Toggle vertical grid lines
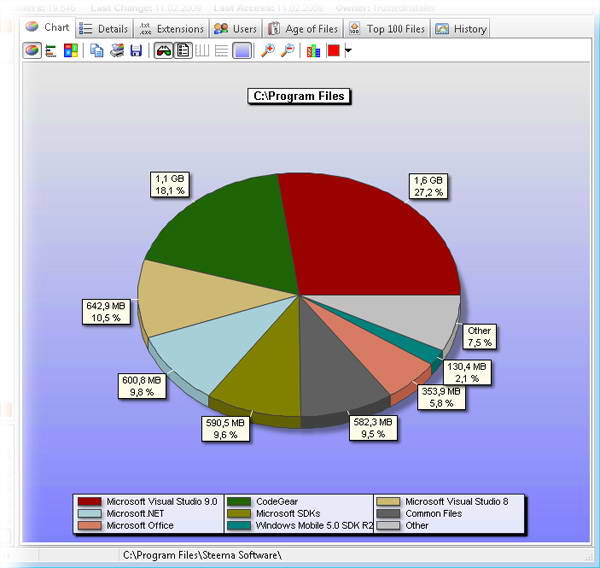This screenshot has height=568, width=600. pyautogui.click(x=202, y=51)
